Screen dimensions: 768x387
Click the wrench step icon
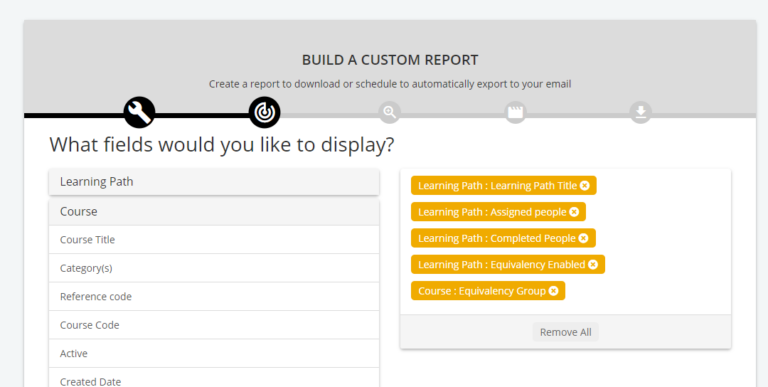point(140,112)
